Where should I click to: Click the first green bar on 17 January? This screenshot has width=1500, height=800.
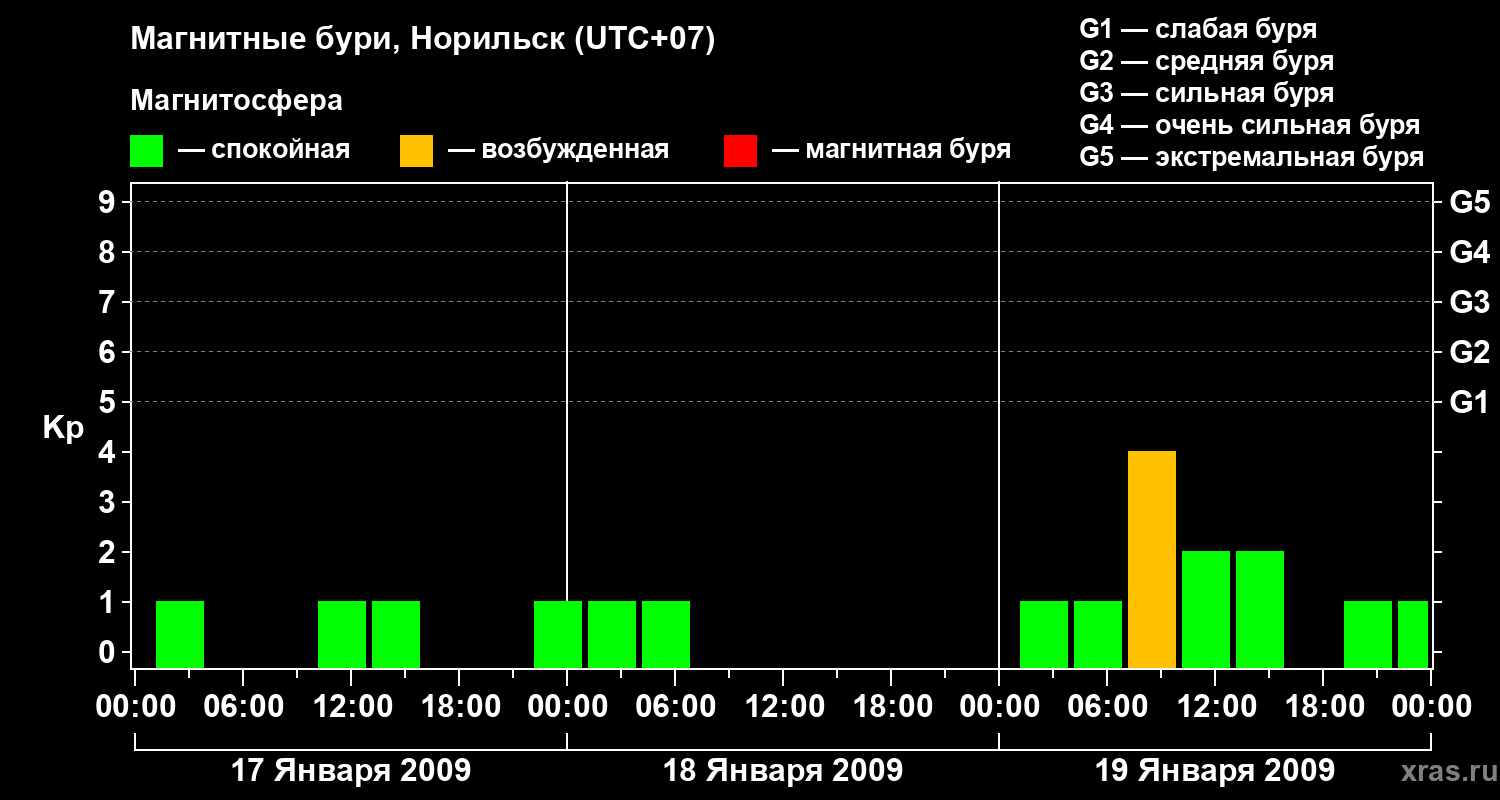click(180, 634)
